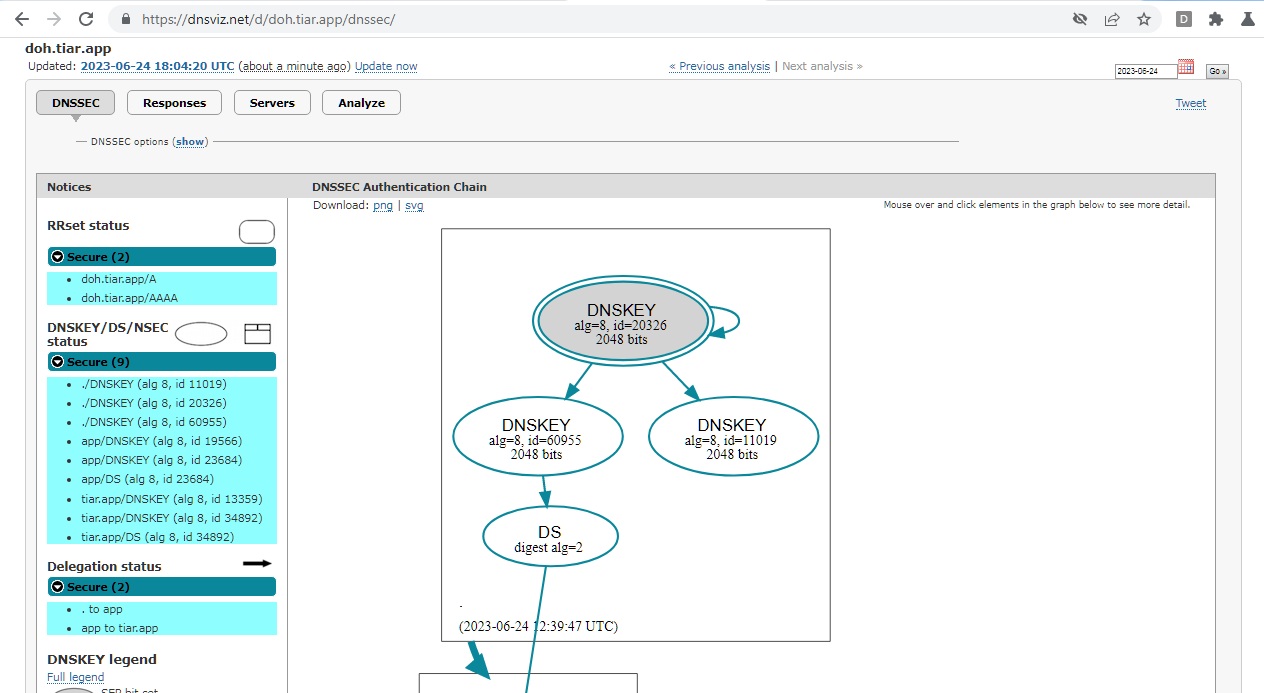
Task: Collapse the Delegation status Secure (2) list
Action: tap(57, 587)
